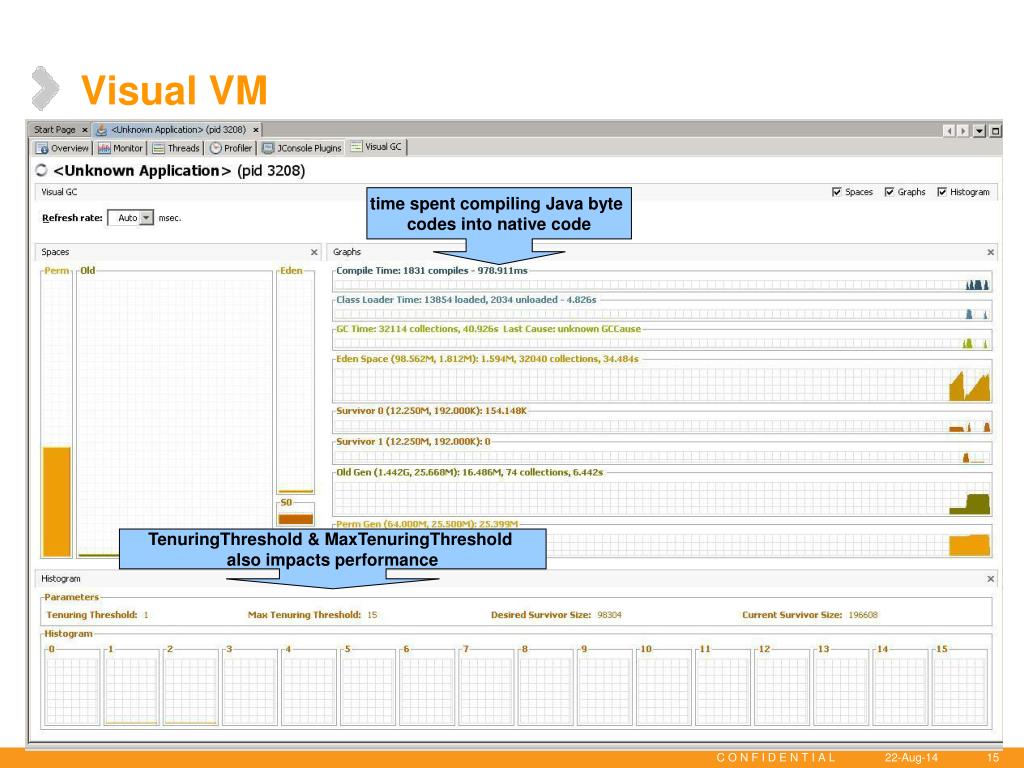Viewport: 1024px width, 768px height.
Task: Click Tenuring Threshold value 1
Action: (x=146, y=615)
